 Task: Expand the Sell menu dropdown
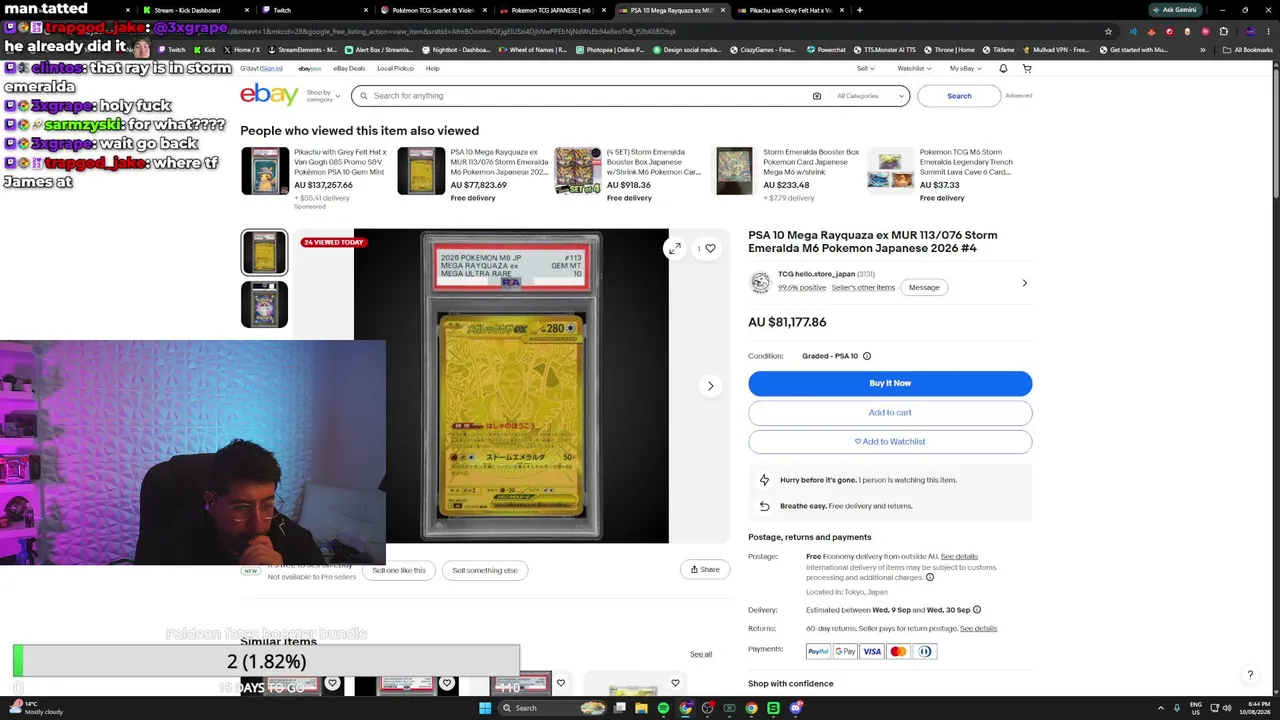[866, 68]
